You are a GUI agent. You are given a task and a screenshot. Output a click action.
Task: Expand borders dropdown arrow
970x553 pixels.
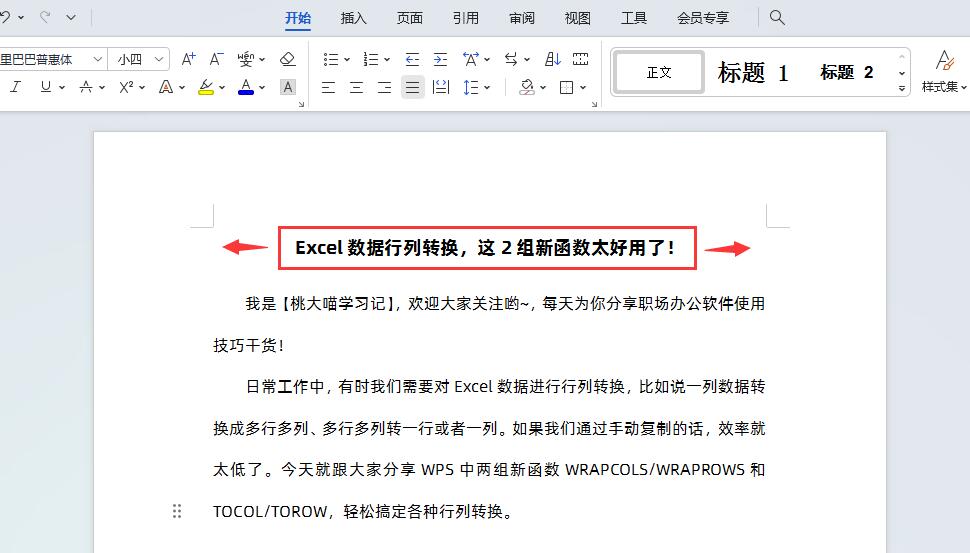pos(583,88)
